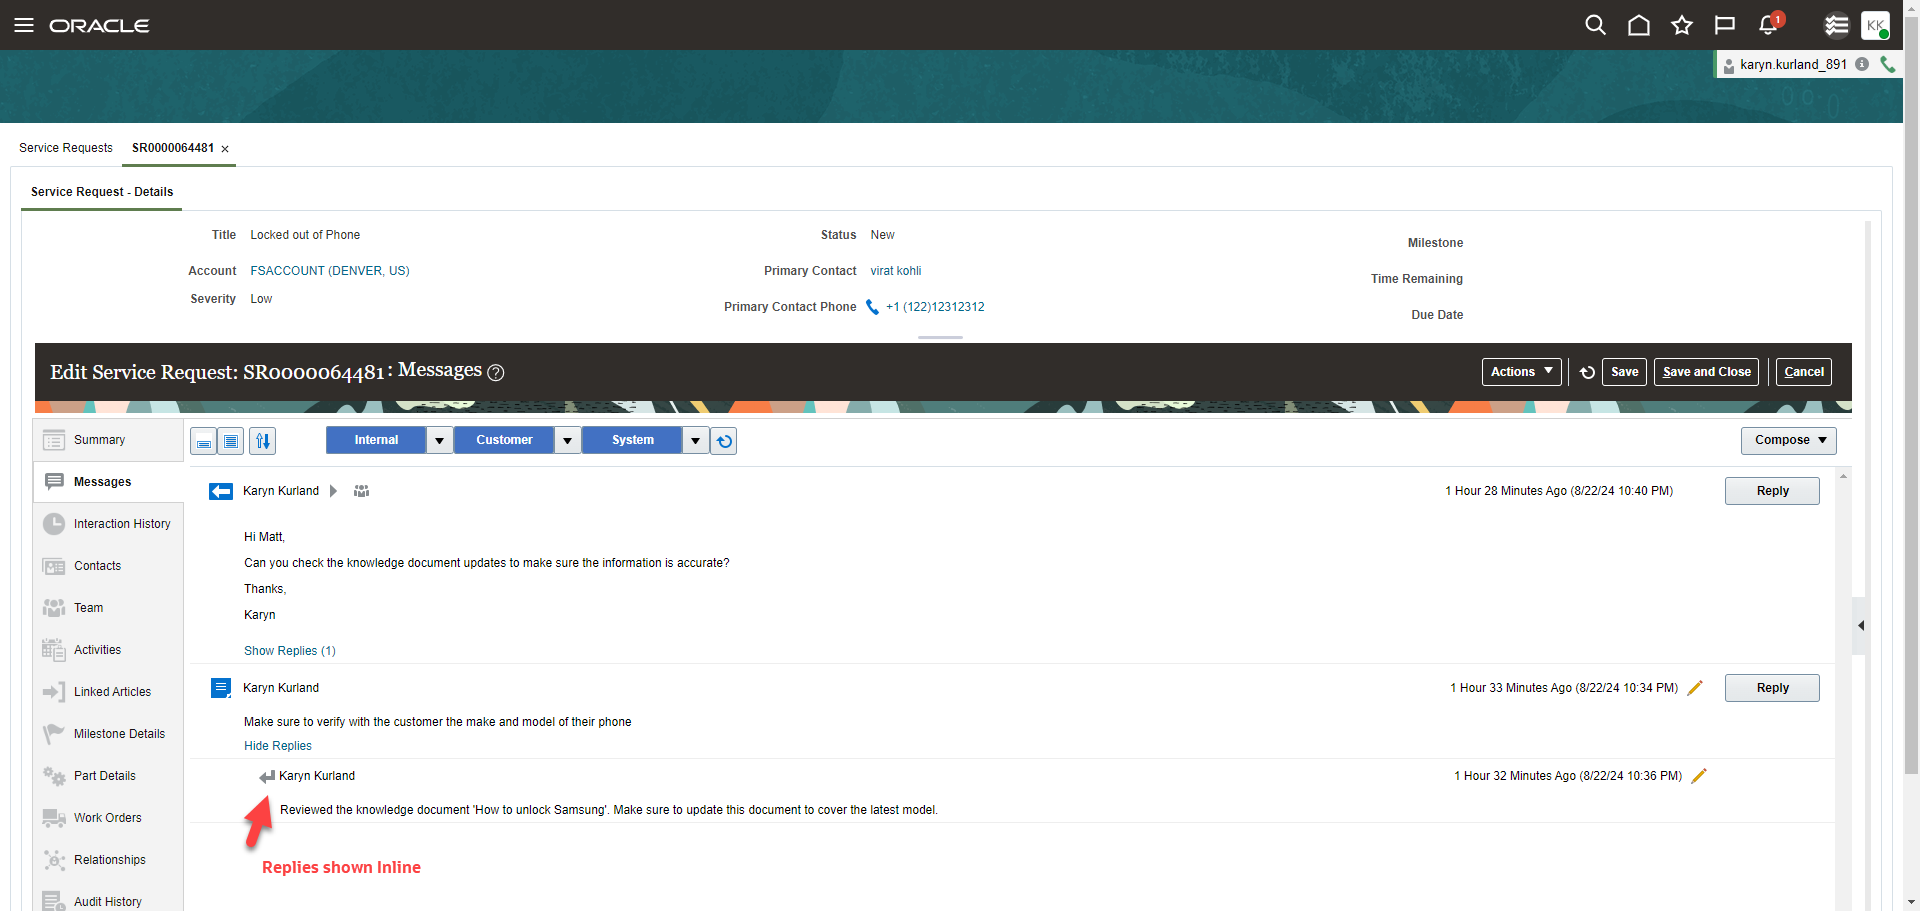
Task: Open the Contacts side tab
Action: click(x=108, y=566)
